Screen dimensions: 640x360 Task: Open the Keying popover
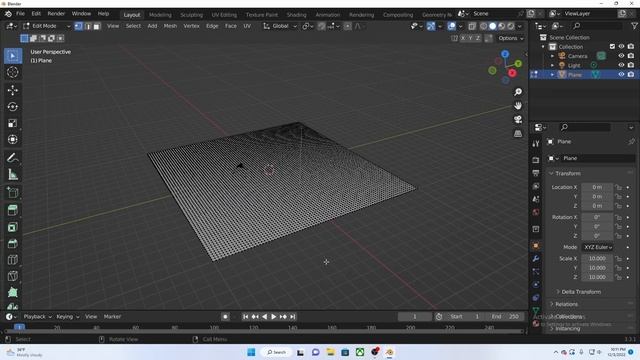click(x=67, y=317)
